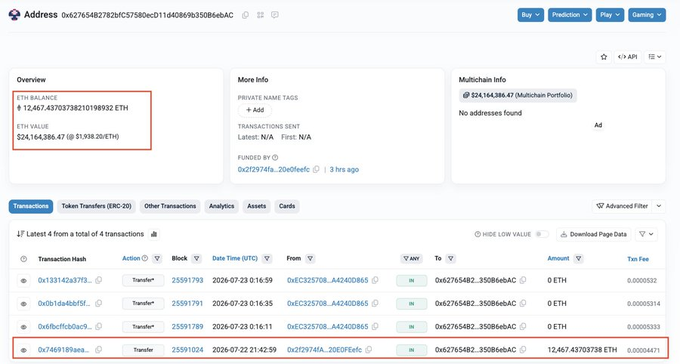680x364 pixels.
Task: Open the ANY direction filter
Action: tap(411, 259)
